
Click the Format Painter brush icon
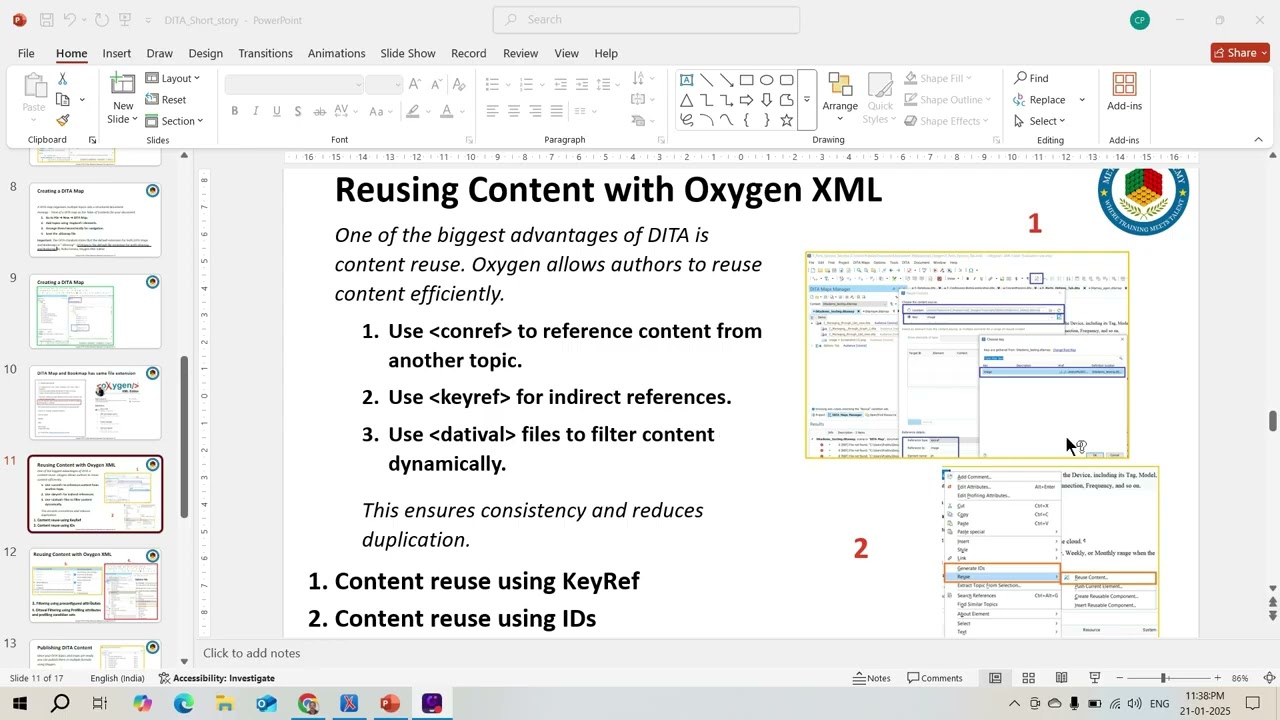pos(62,120)
